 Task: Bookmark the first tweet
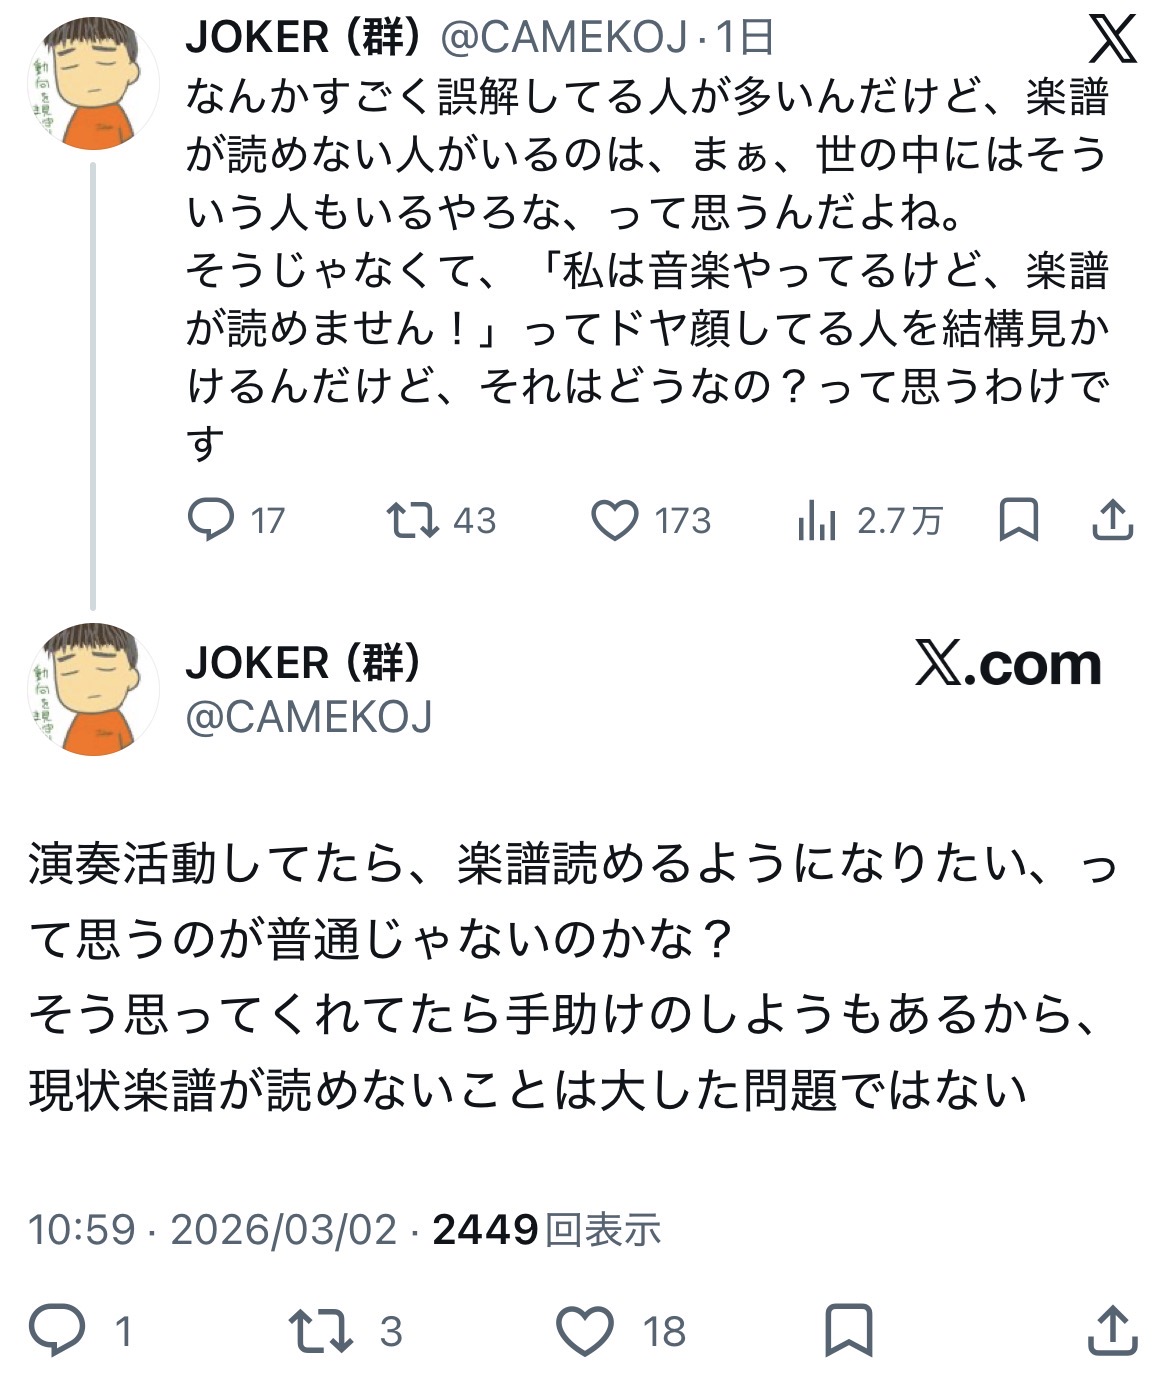[1018, 520]
